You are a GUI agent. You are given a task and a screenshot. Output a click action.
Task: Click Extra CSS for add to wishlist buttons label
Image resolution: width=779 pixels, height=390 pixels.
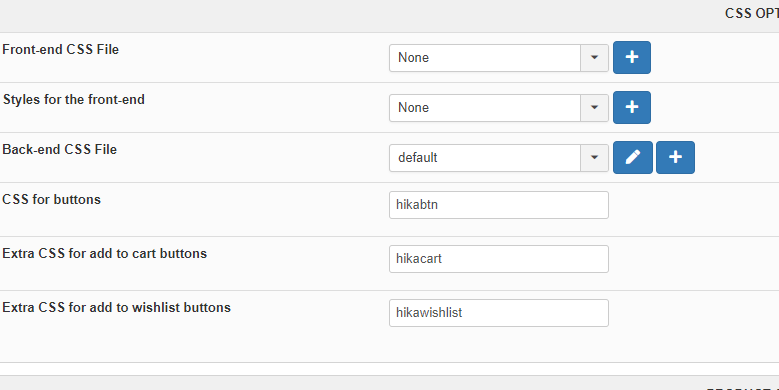pyautogui.click(x=117, y=308)
